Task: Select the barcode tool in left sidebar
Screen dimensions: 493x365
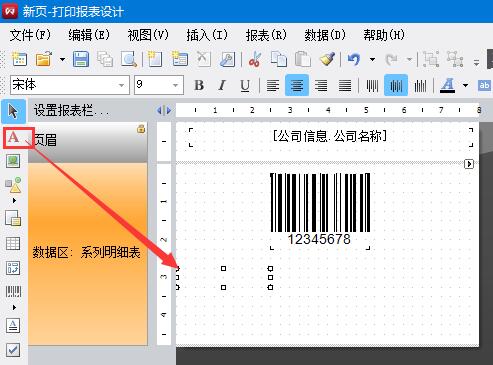Action: click(x=13, y=292)
